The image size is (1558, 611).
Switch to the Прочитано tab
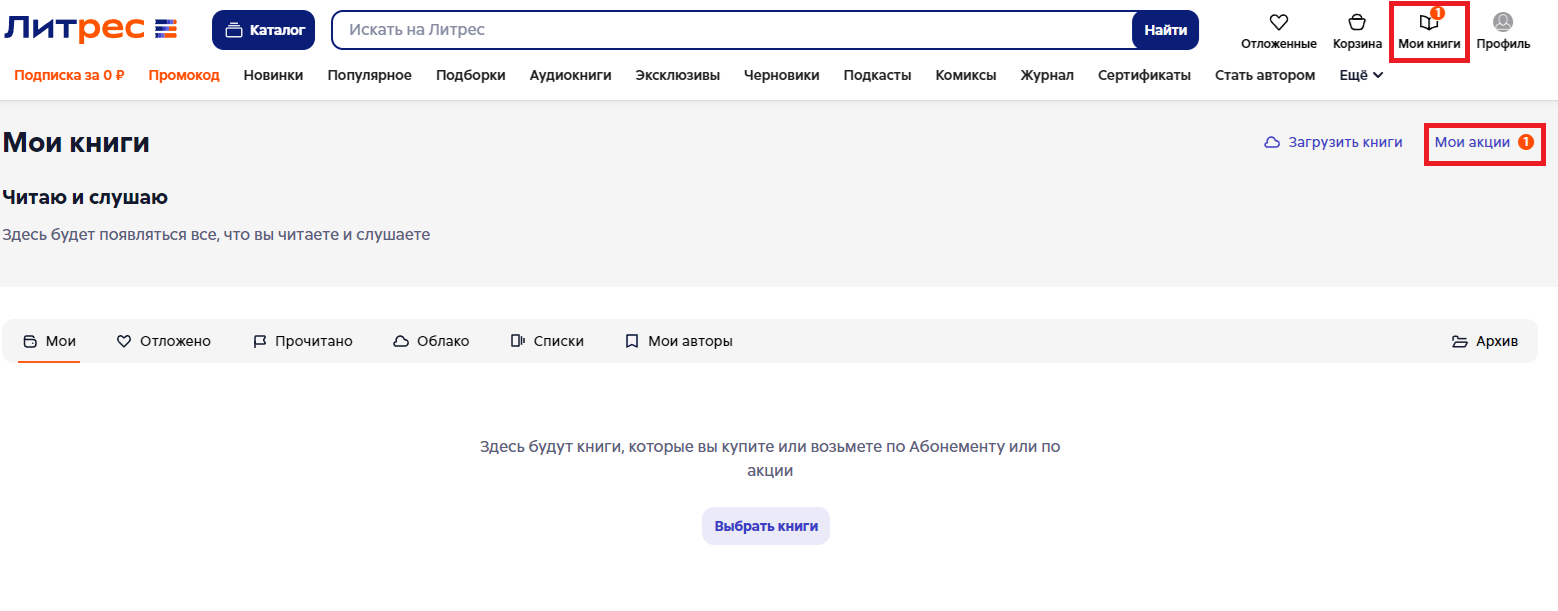tap(302, 341)
